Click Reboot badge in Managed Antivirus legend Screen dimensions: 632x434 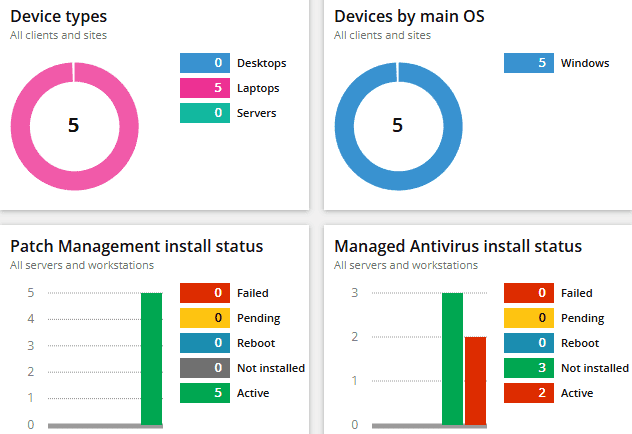click(529, 343)
